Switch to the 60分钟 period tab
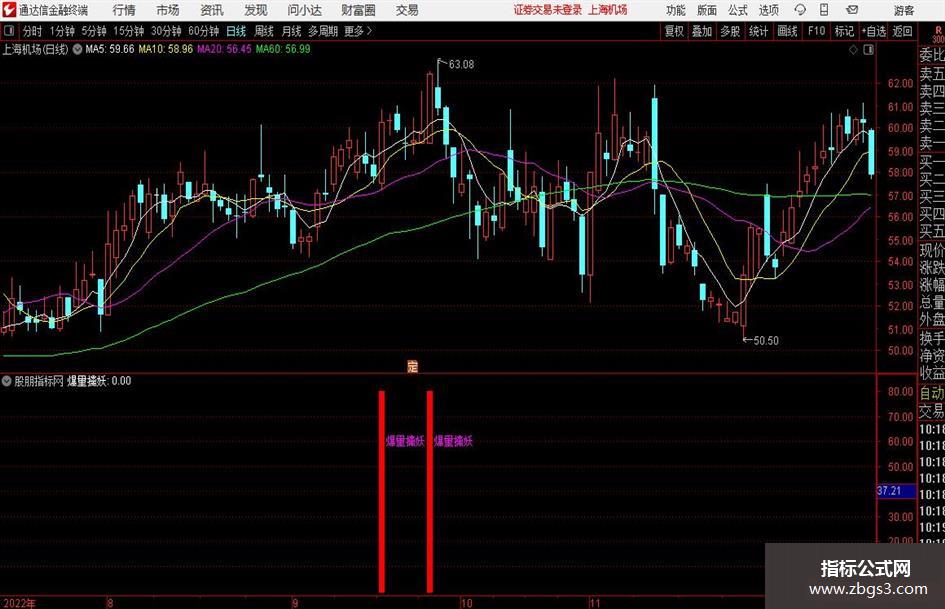 coord(203,31)
